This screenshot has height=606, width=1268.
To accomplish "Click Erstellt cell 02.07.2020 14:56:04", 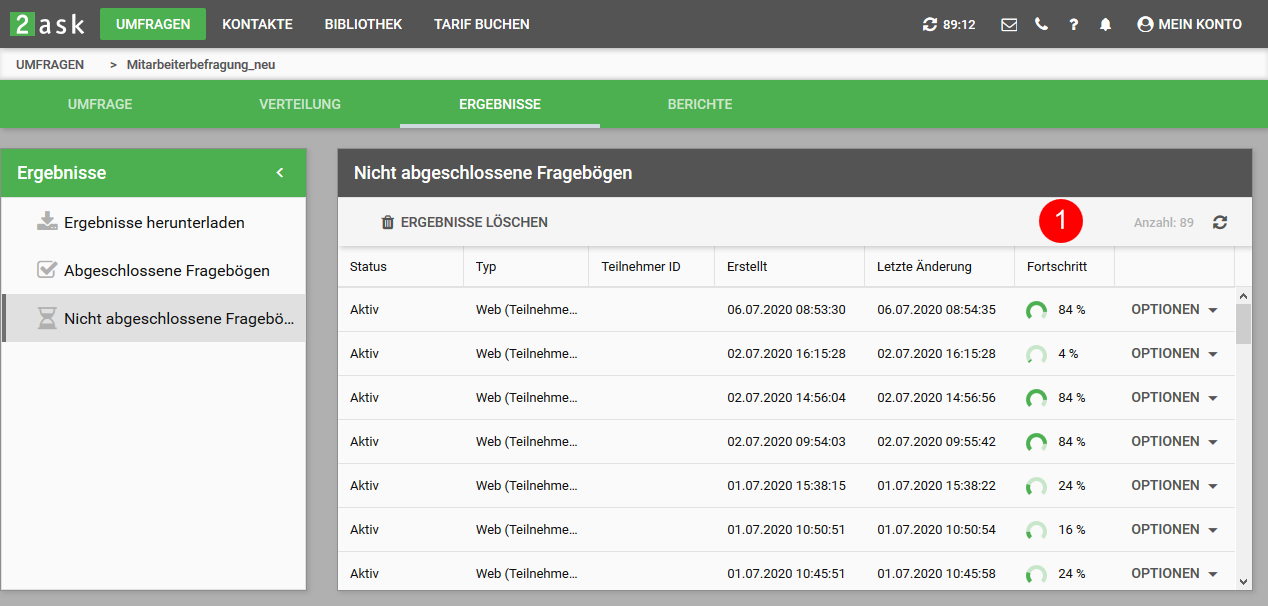I will 787,398.
